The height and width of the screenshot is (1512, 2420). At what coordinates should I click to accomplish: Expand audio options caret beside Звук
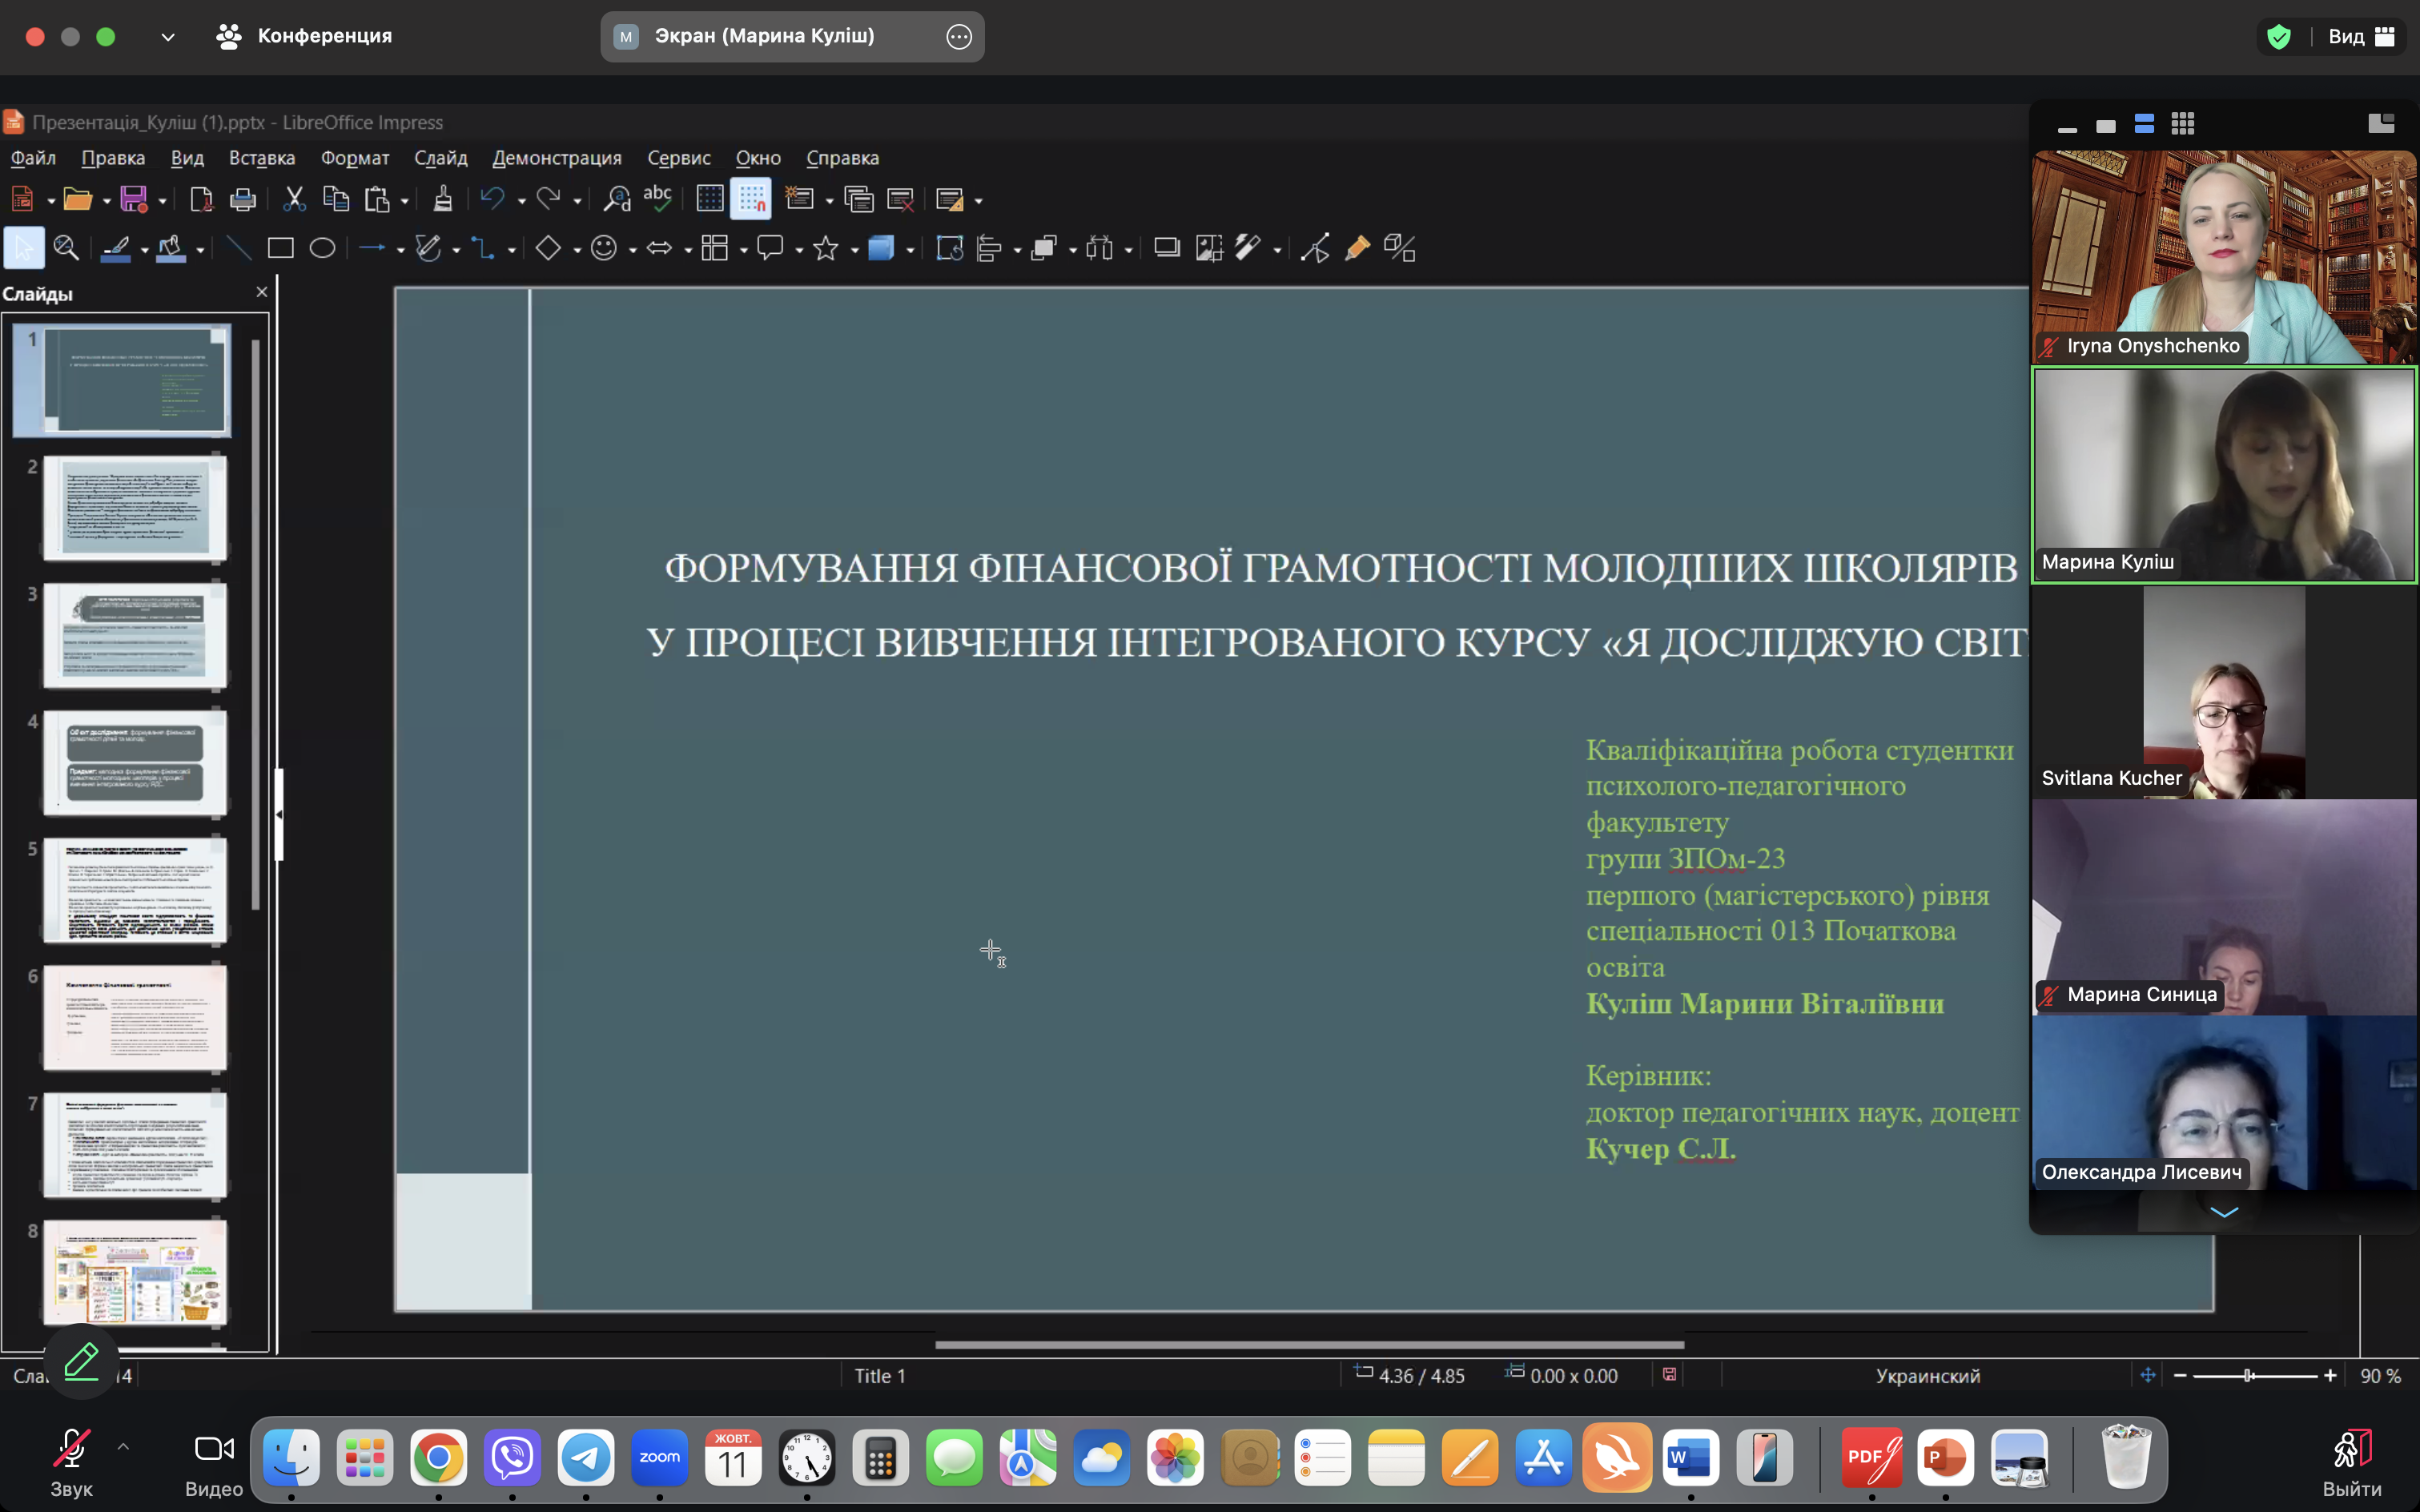click(x=123, y=1446)
